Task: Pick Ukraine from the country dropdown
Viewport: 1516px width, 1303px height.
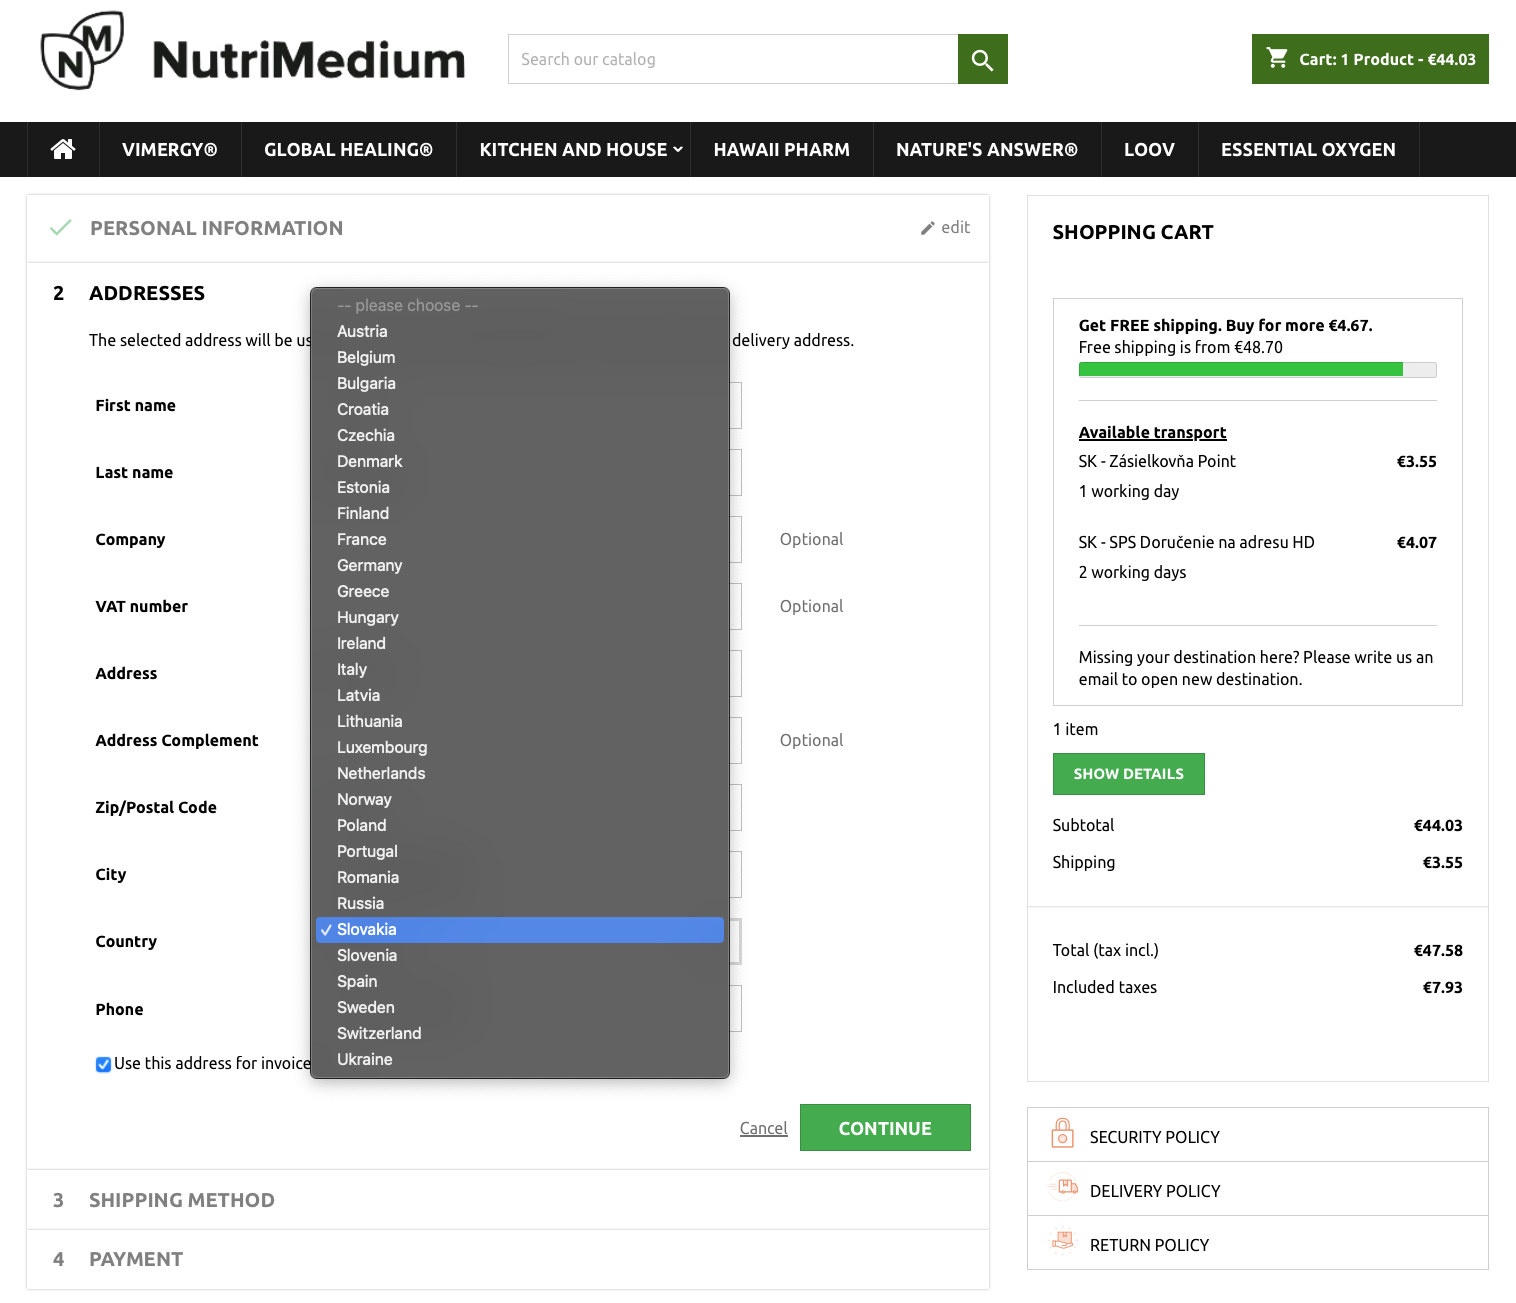Action: 364,1059
